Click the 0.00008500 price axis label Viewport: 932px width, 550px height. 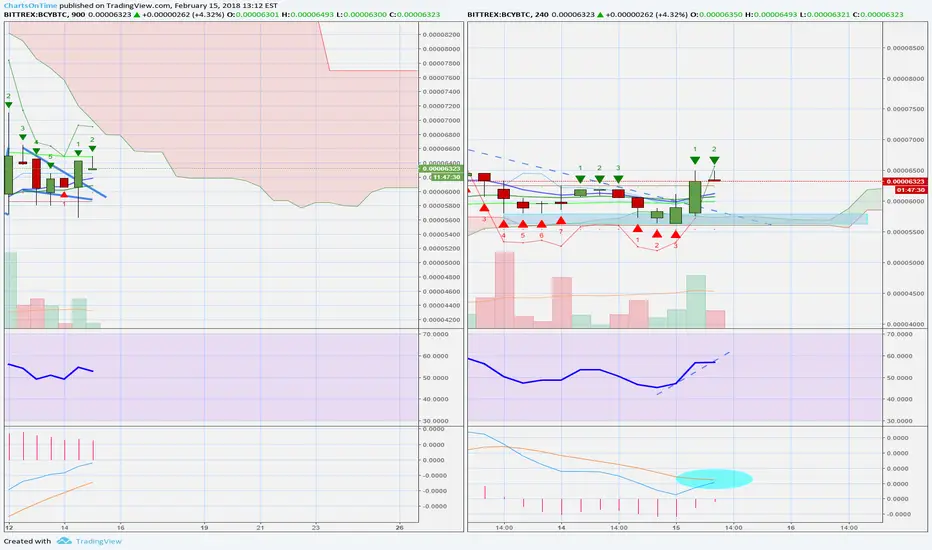905,48
